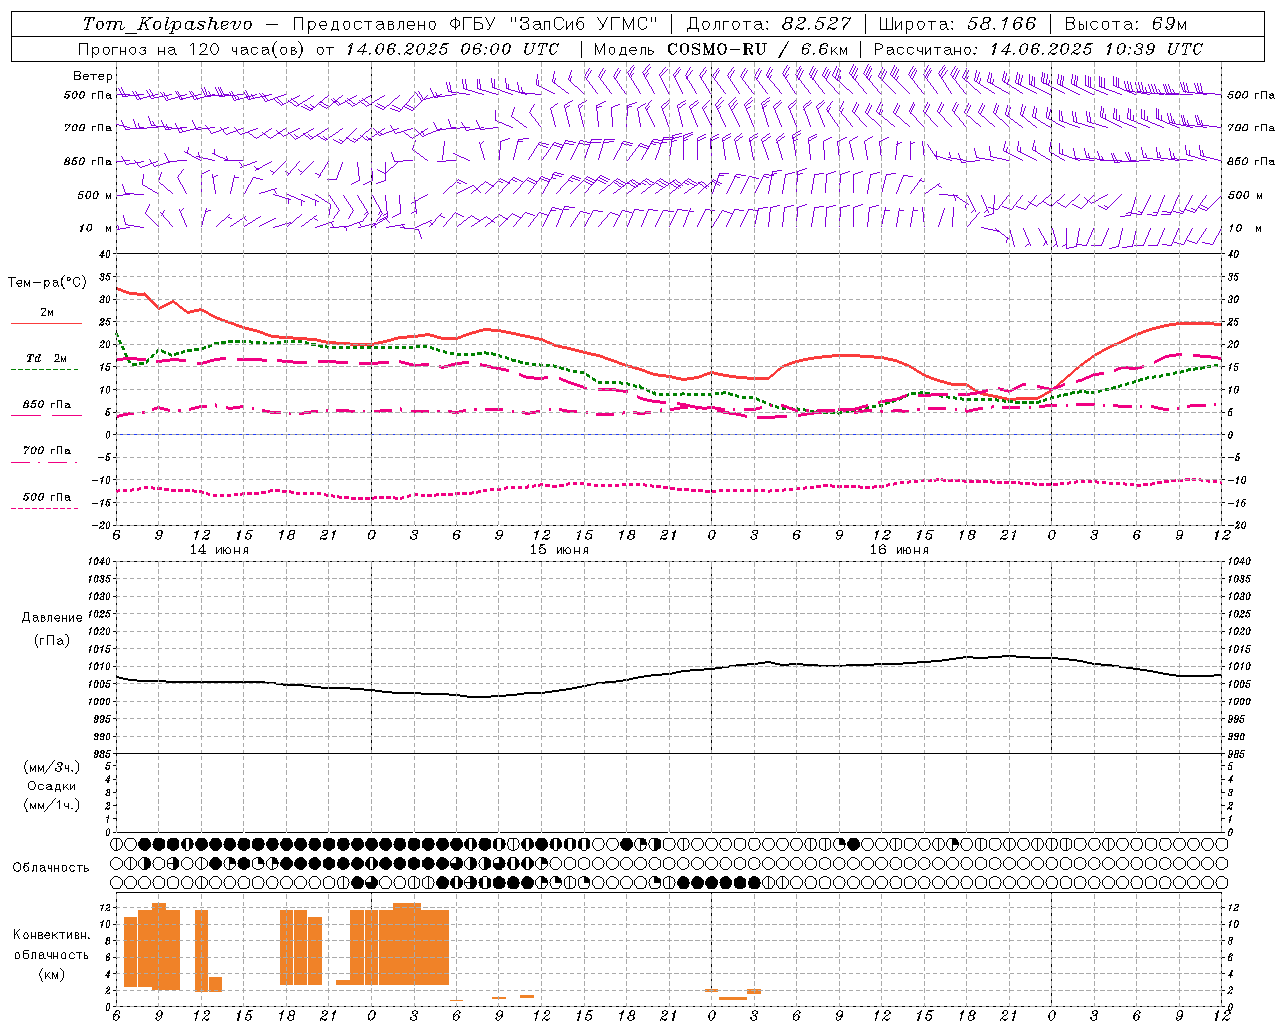The image size is (1280, 1024).
Task: Click the 2м temperature legend label
Action: coord(47,313)
